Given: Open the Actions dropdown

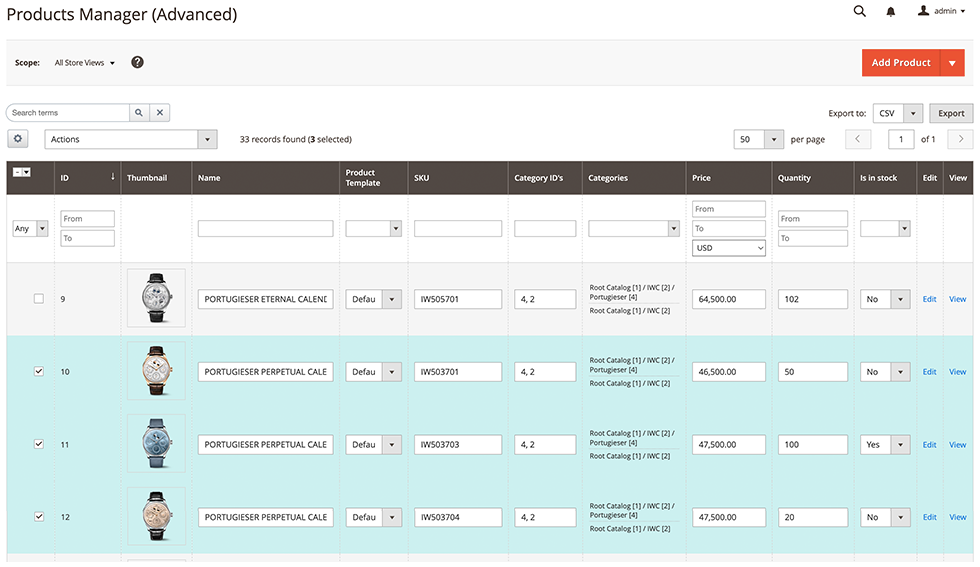Looking at the screenshot, I should [131, 139].
